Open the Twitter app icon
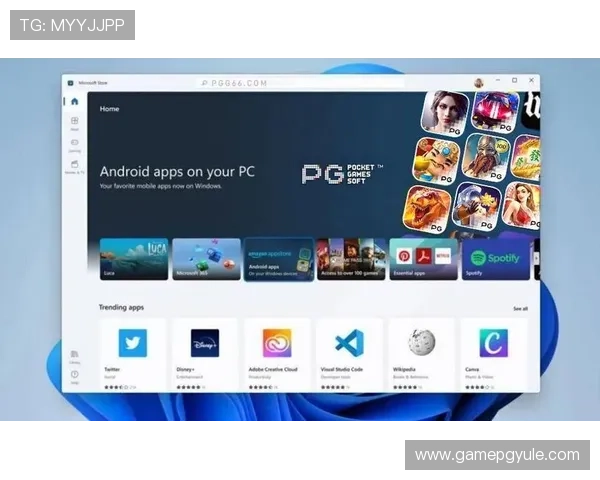This screenshot has height=480, width=600. (x=133, y=343)
